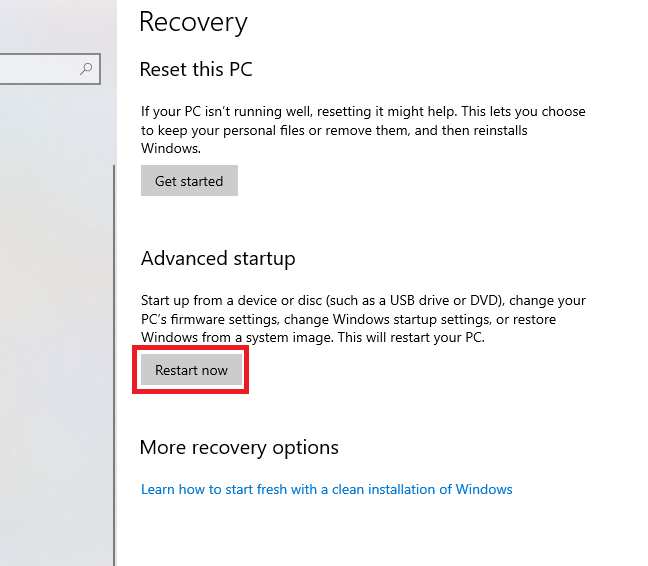Open the clean installation of Windows link
This screenshot has width=648, height=566.
click(326, 489)
